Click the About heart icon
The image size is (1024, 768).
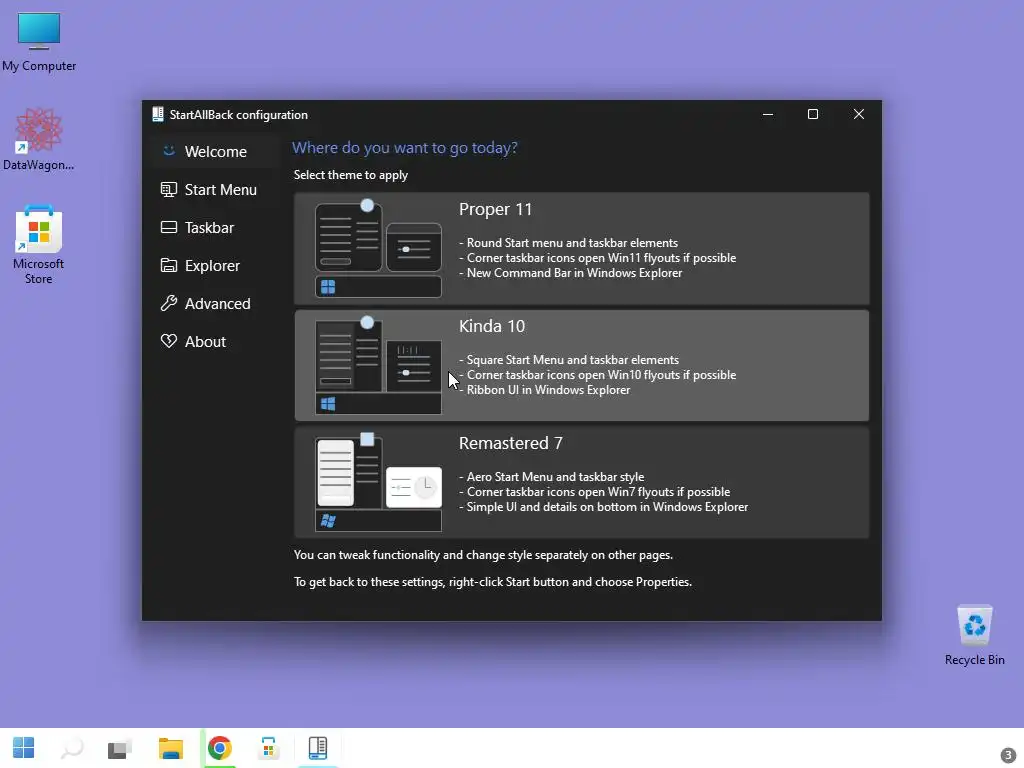[x=168, y=341]
